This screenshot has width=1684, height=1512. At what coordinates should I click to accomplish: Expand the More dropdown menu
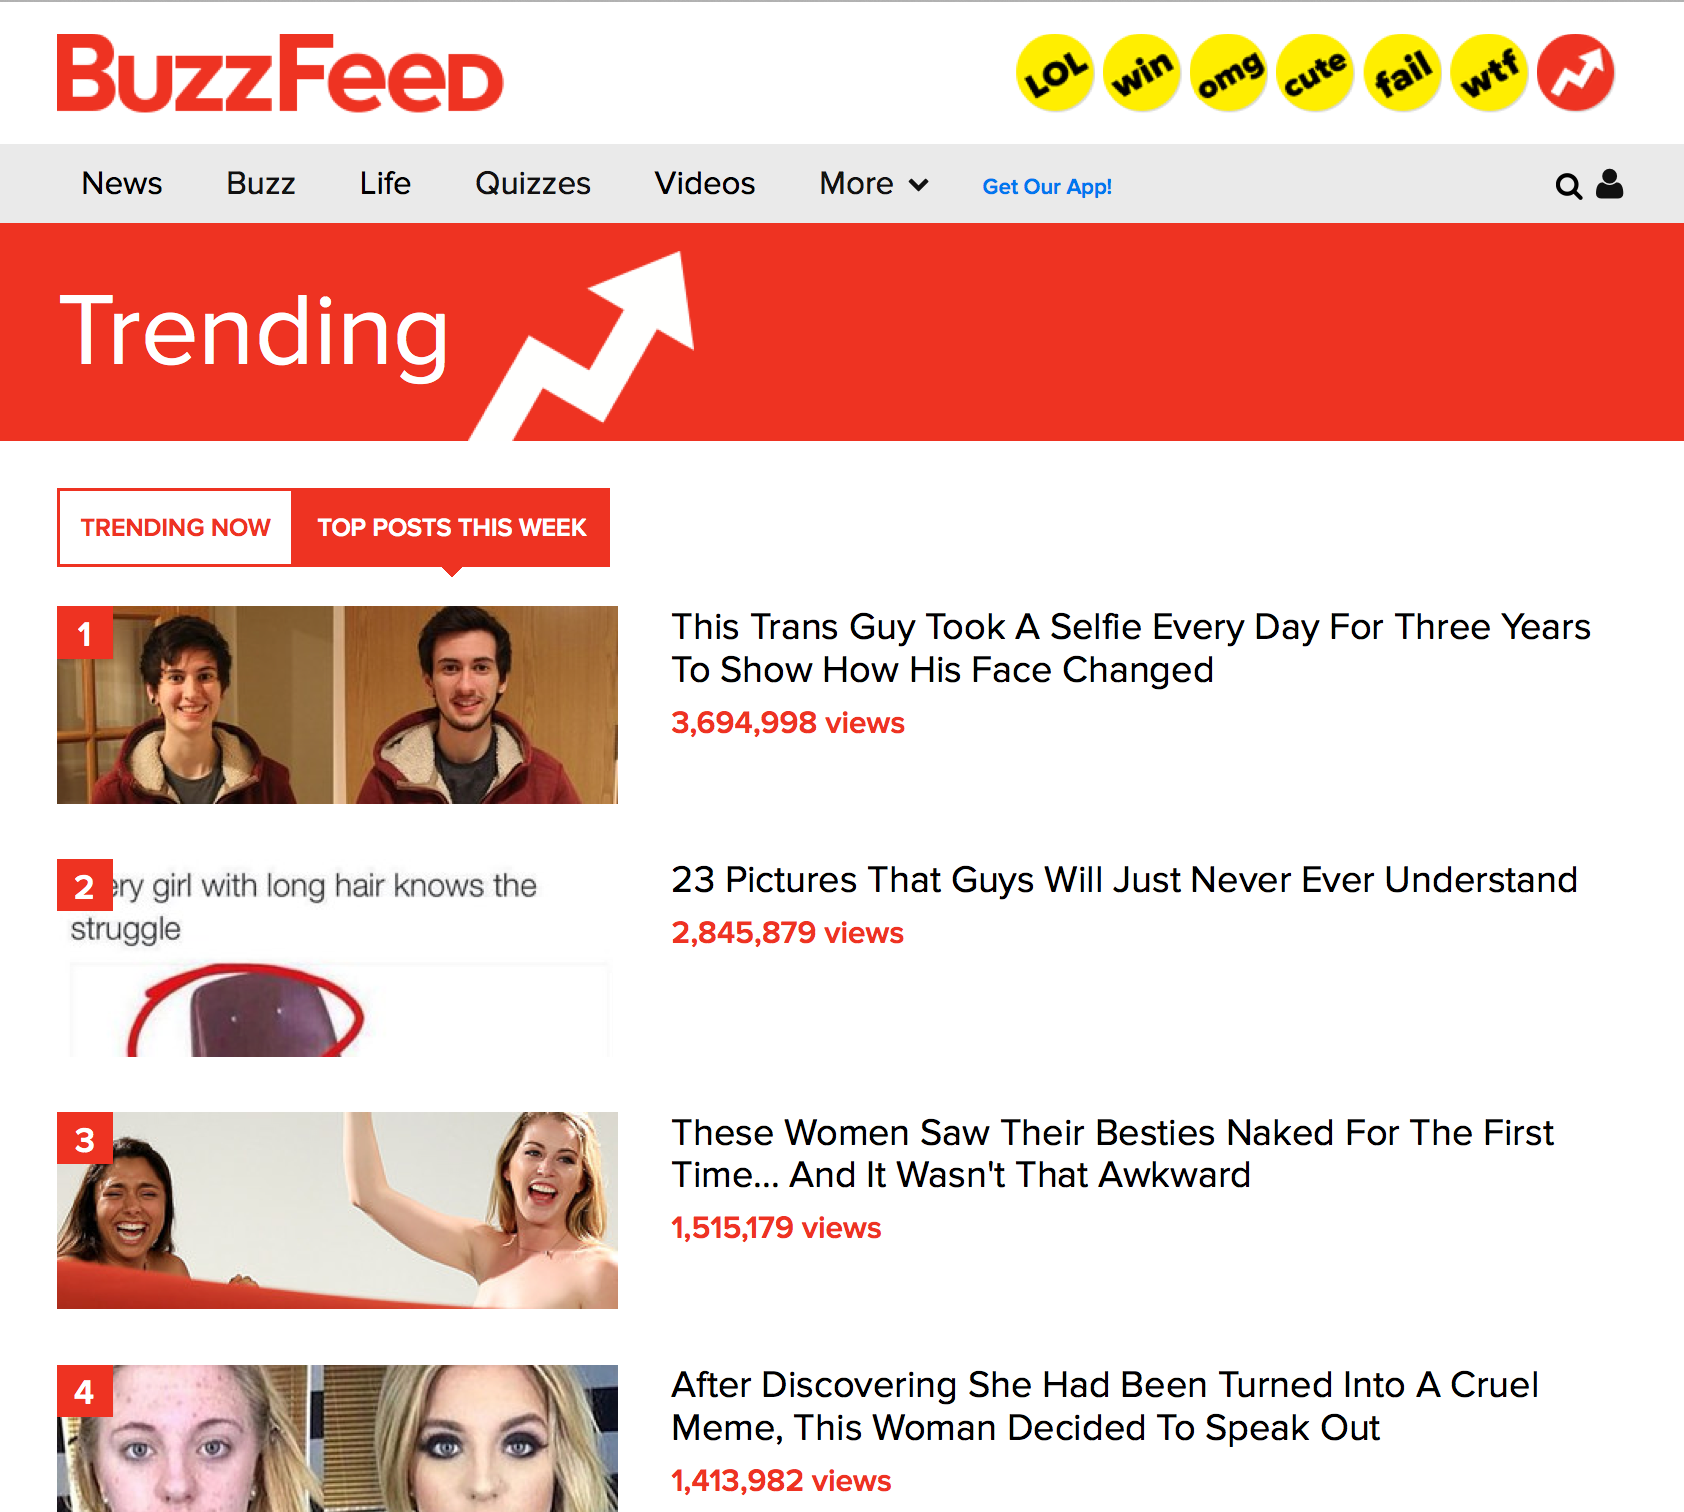click(x=874, y=184)
